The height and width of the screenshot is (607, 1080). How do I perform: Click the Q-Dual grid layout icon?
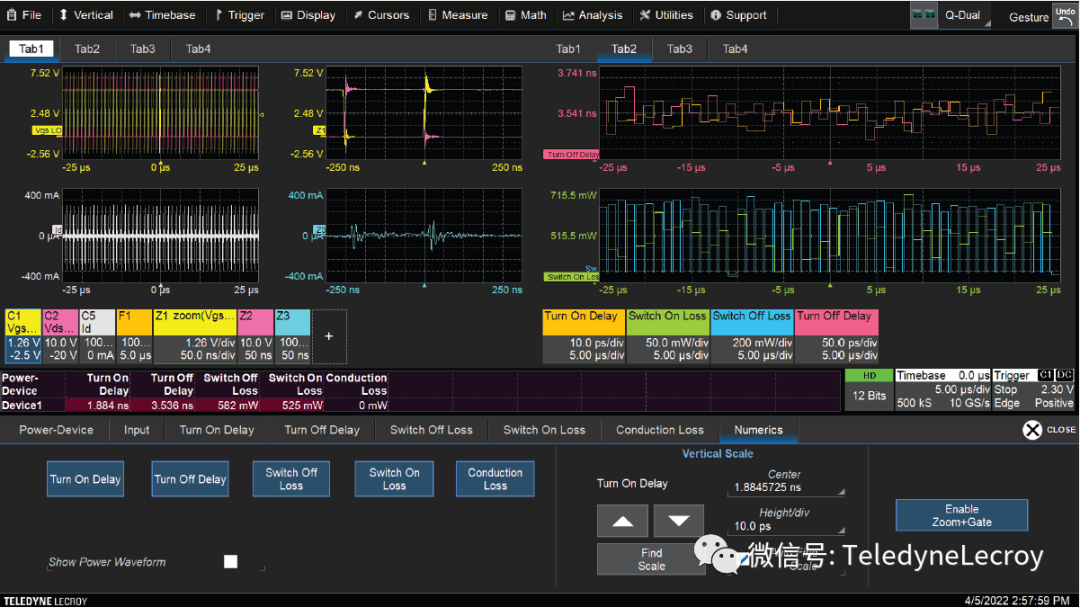click(x=923, y=16)
